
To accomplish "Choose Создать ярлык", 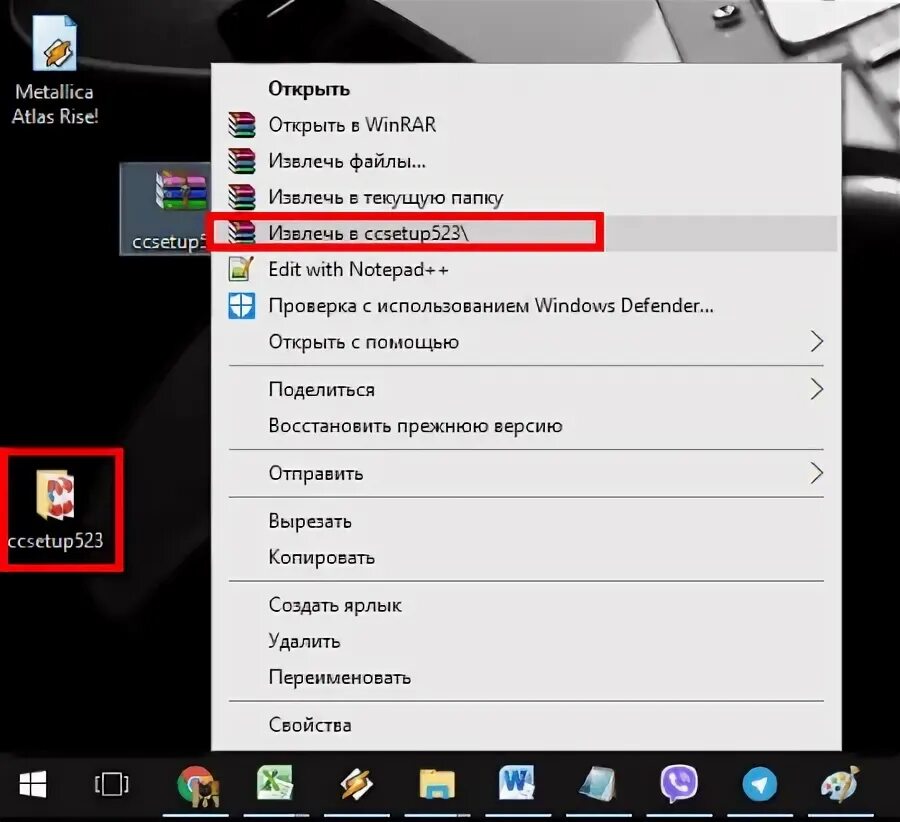I will click(x=526, y=605).
